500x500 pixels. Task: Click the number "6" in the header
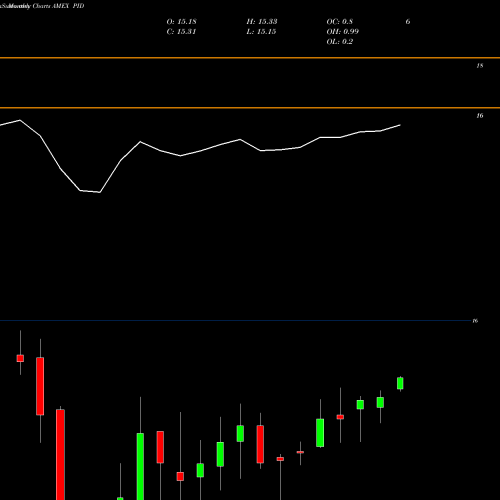tap(408, 22)
